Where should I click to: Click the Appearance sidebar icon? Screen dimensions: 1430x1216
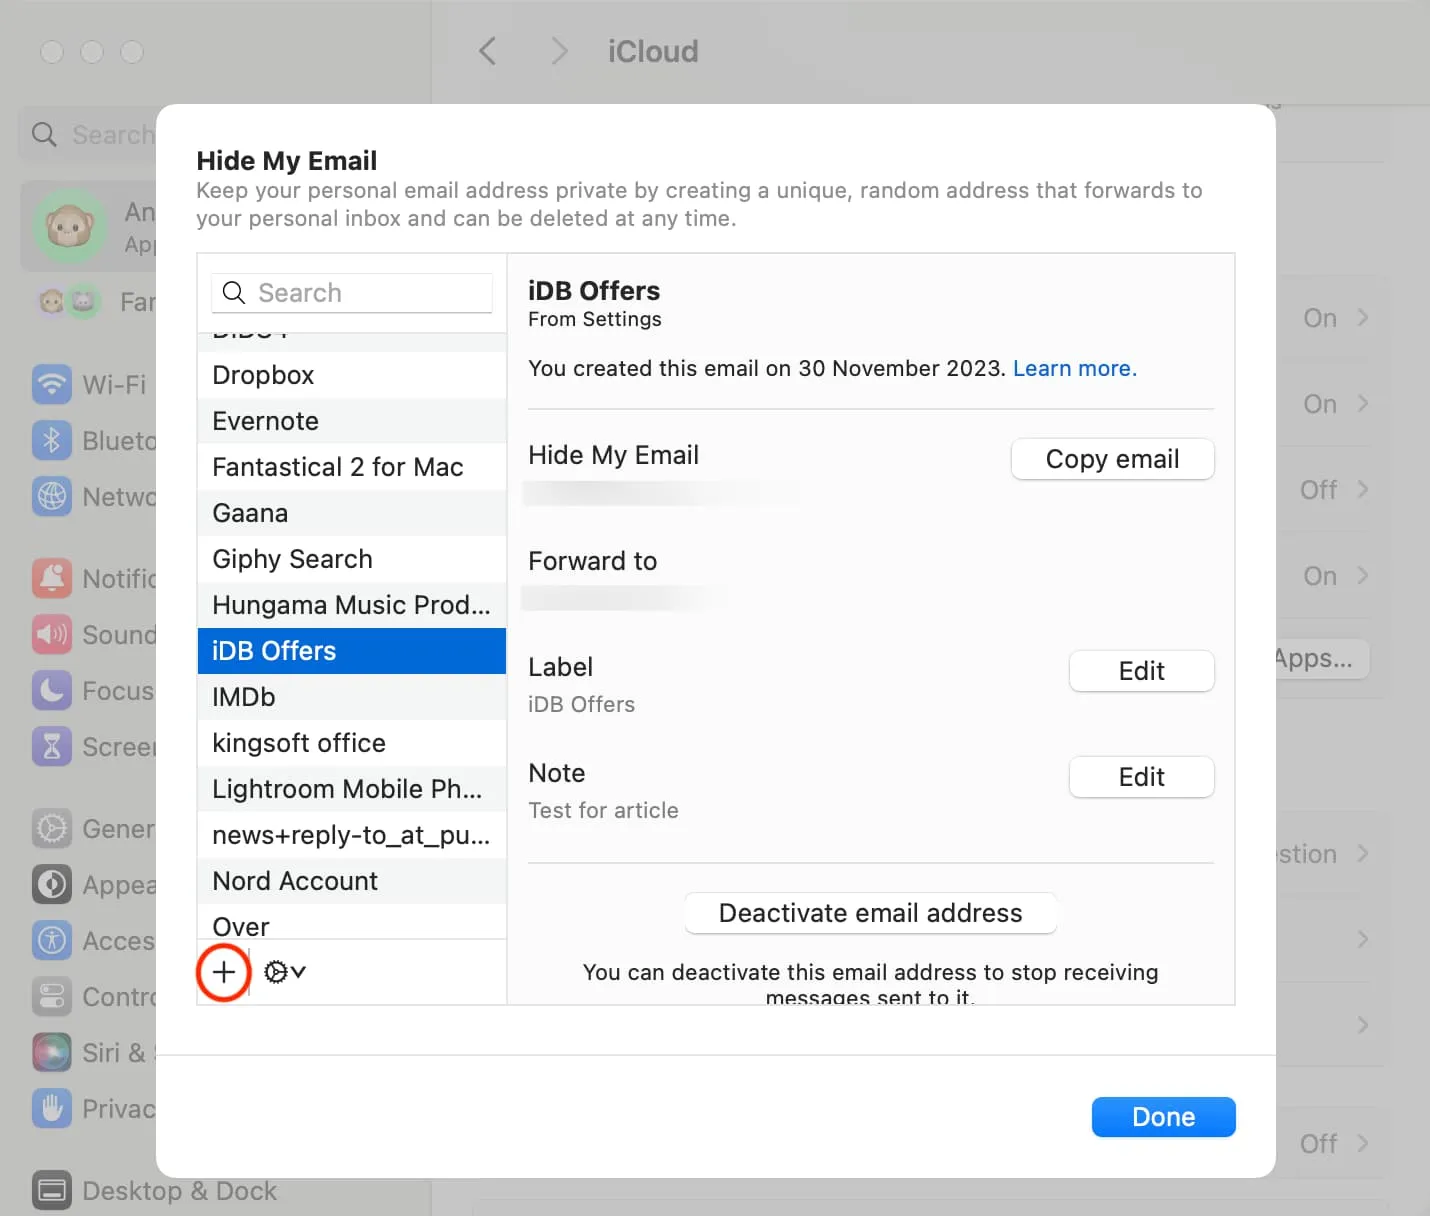(x=52, y=884)
